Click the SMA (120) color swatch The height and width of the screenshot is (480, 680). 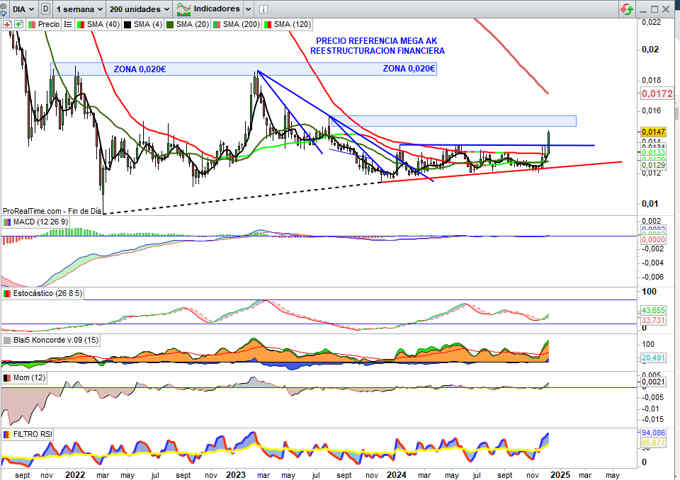265,22
